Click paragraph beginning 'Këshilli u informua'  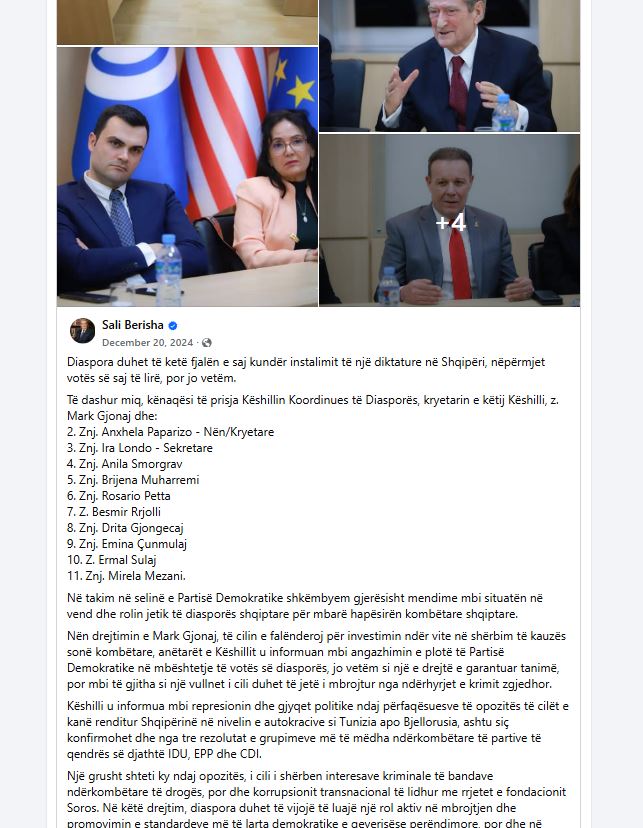pyautogui.click(x=318, y=730)
